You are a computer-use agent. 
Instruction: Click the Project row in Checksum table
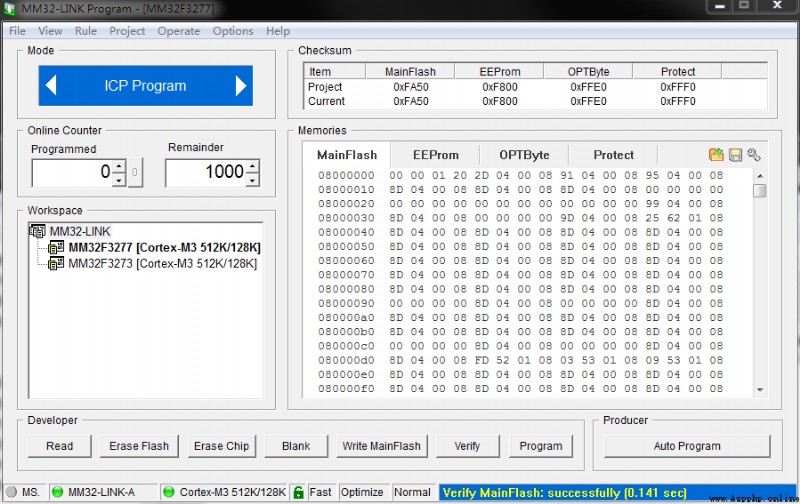point(535,87)
